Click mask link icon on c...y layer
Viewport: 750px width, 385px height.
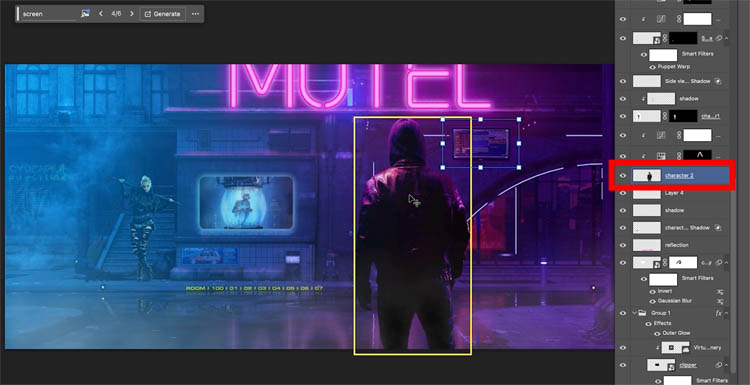click(665, 263)
